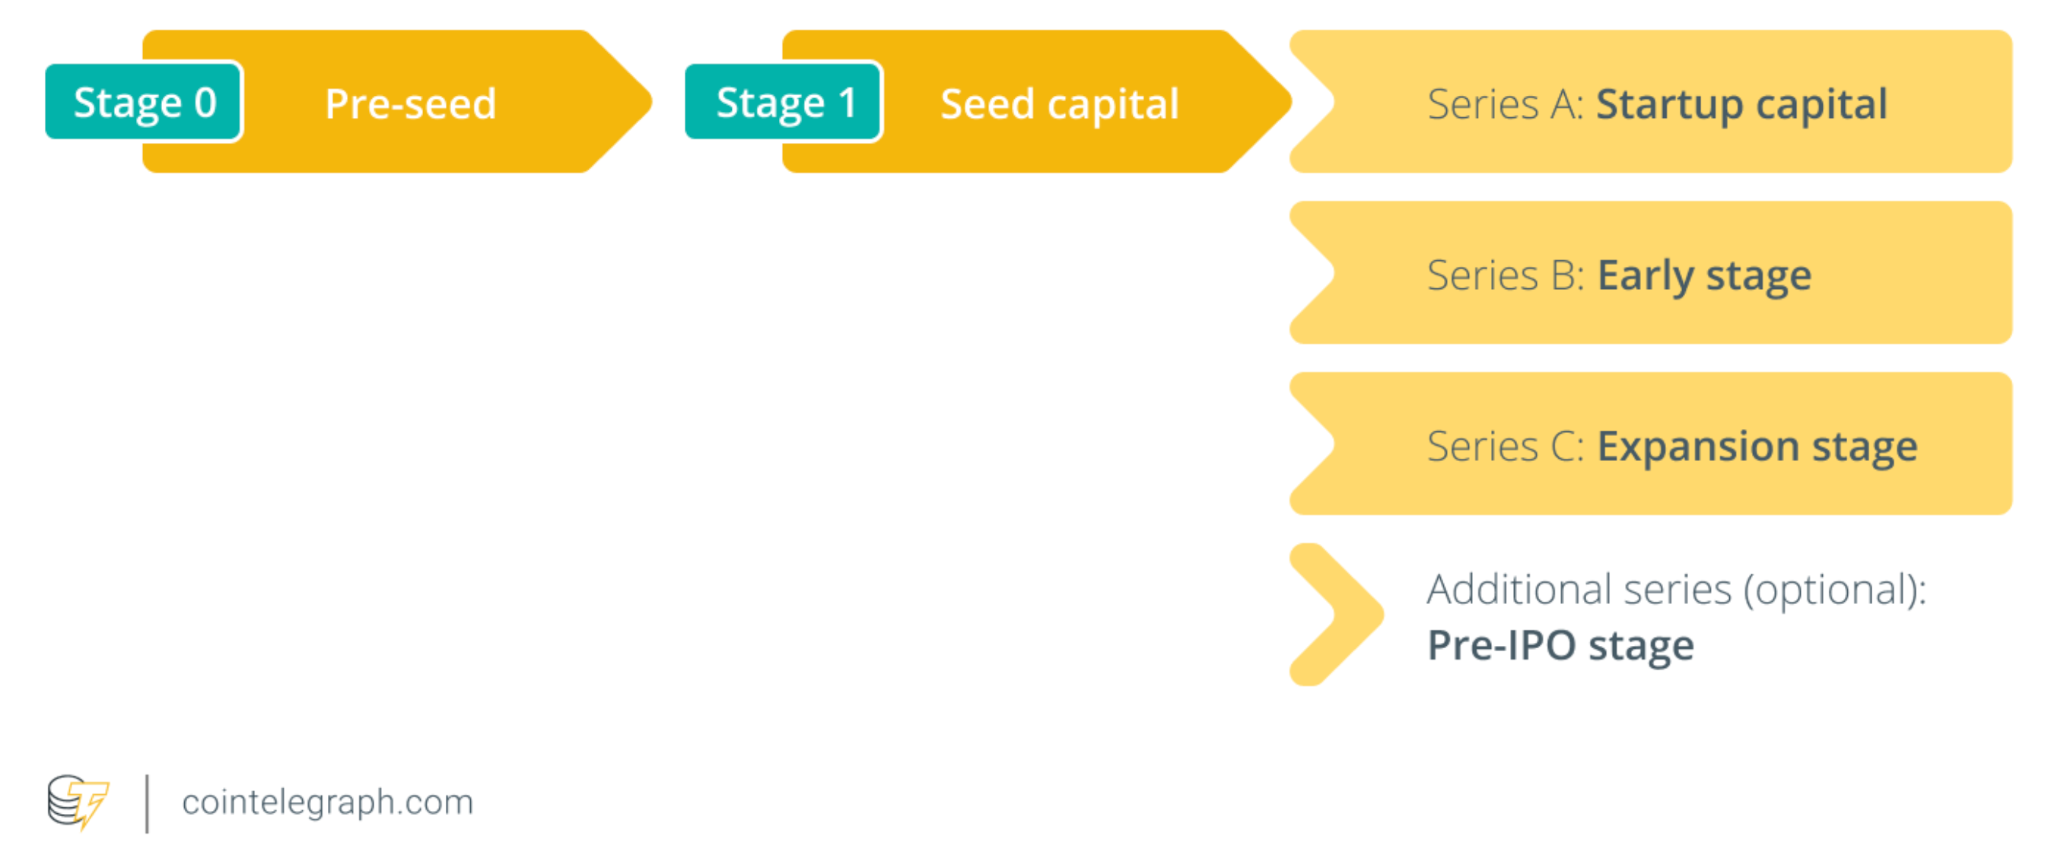
Task: Click the Cointelegraph coin-stack logo icon
Action: pyautogui.click(x=78, y=802)
